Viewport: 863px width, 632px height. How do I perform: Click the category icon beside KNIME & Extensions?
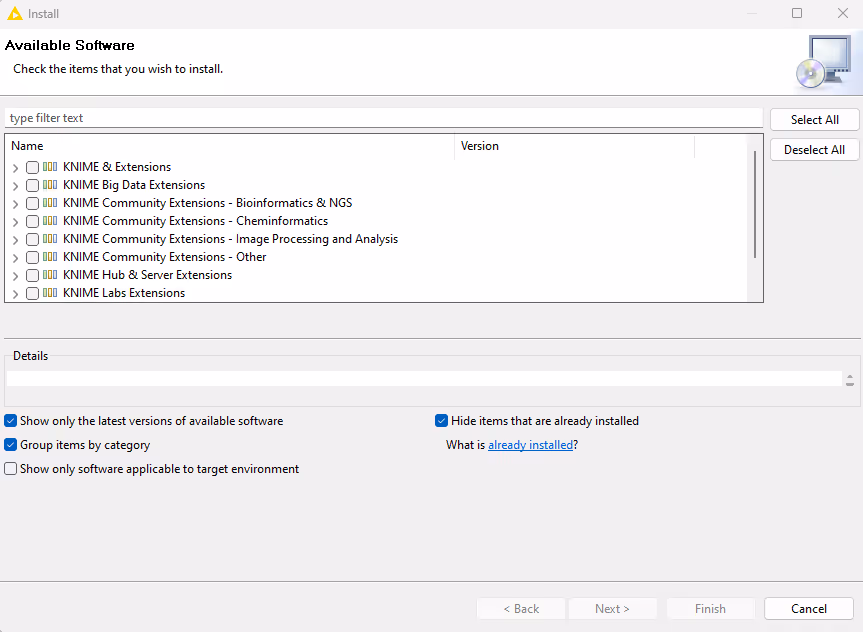tap(50, 167)
